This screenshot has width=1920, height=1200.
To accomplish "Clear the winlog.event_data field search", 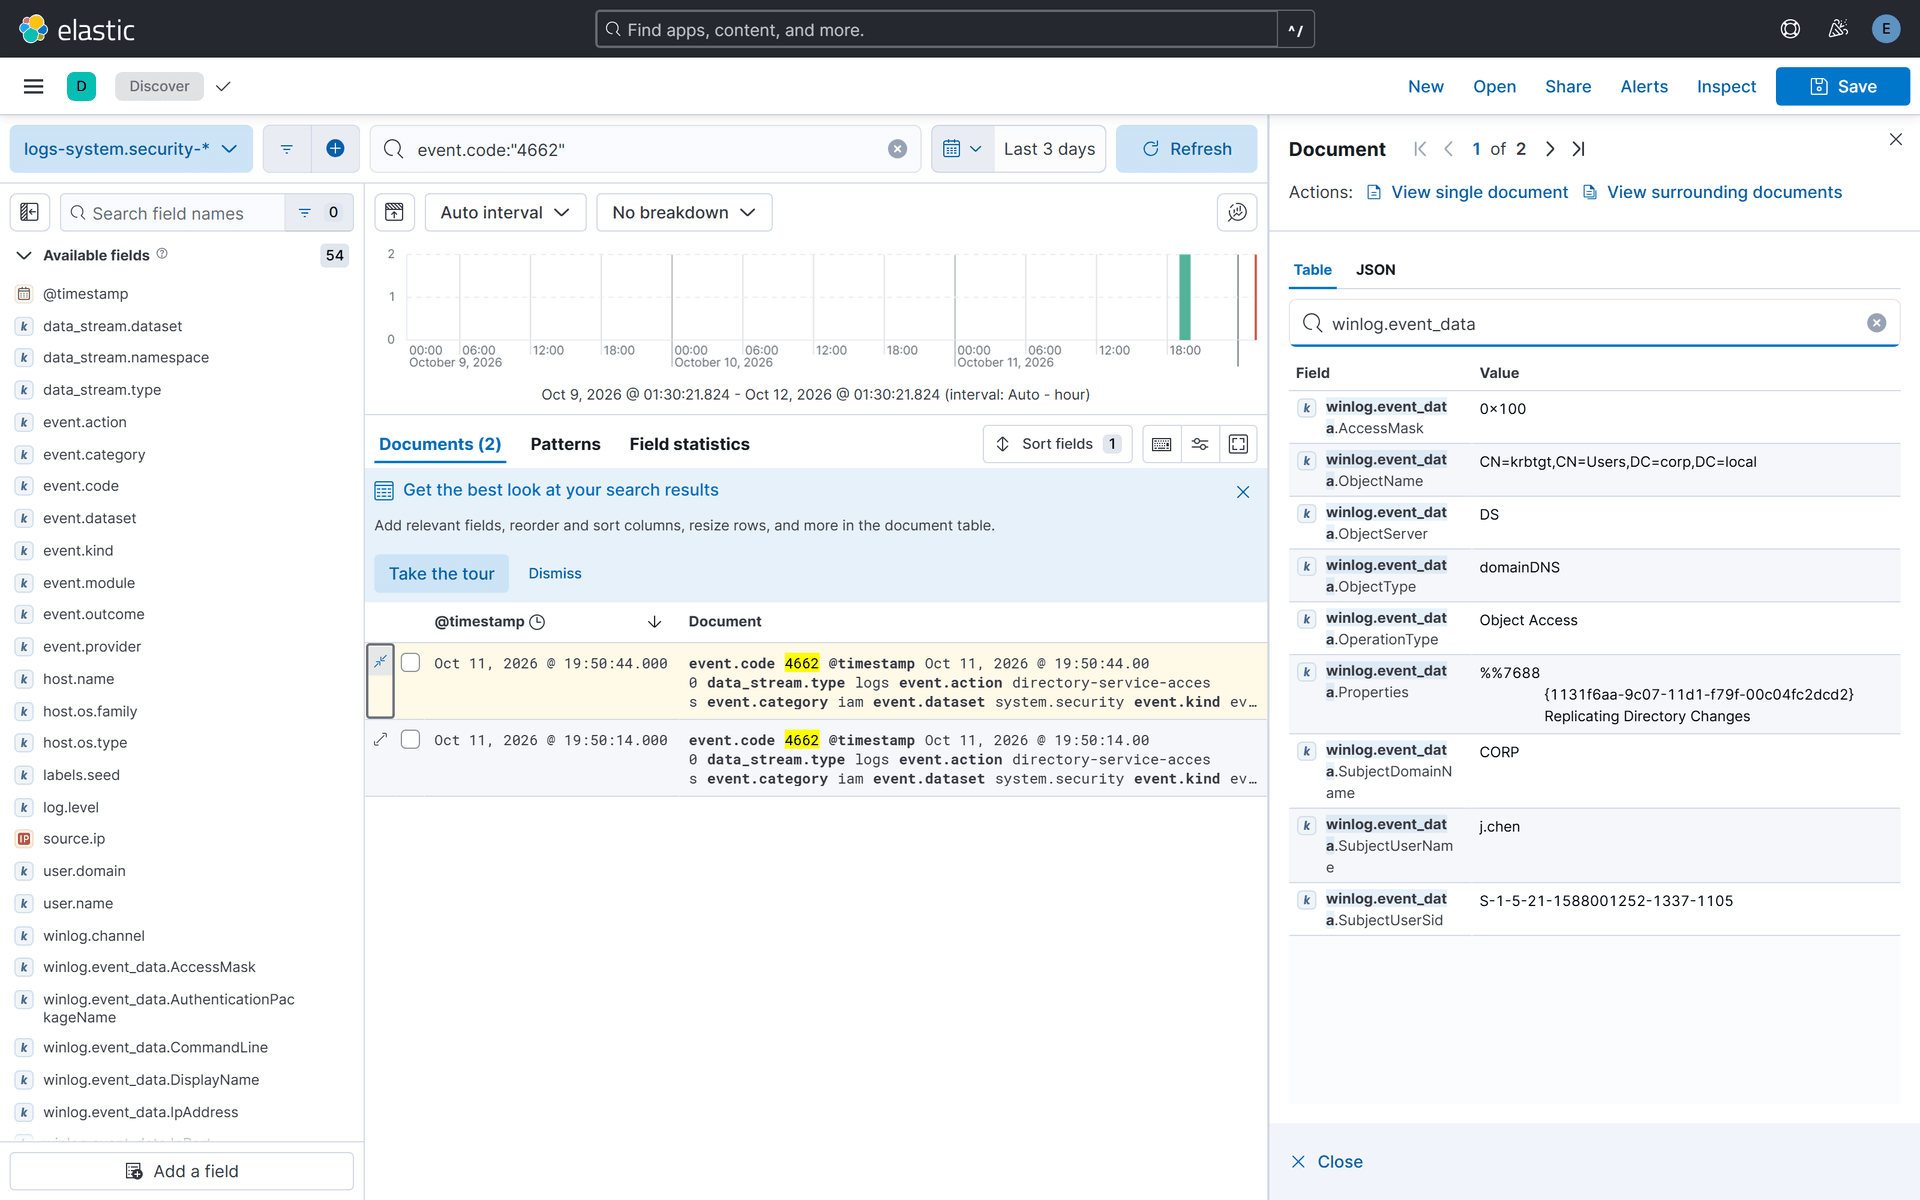I will pyautogui.click(x=1876, y=323).
